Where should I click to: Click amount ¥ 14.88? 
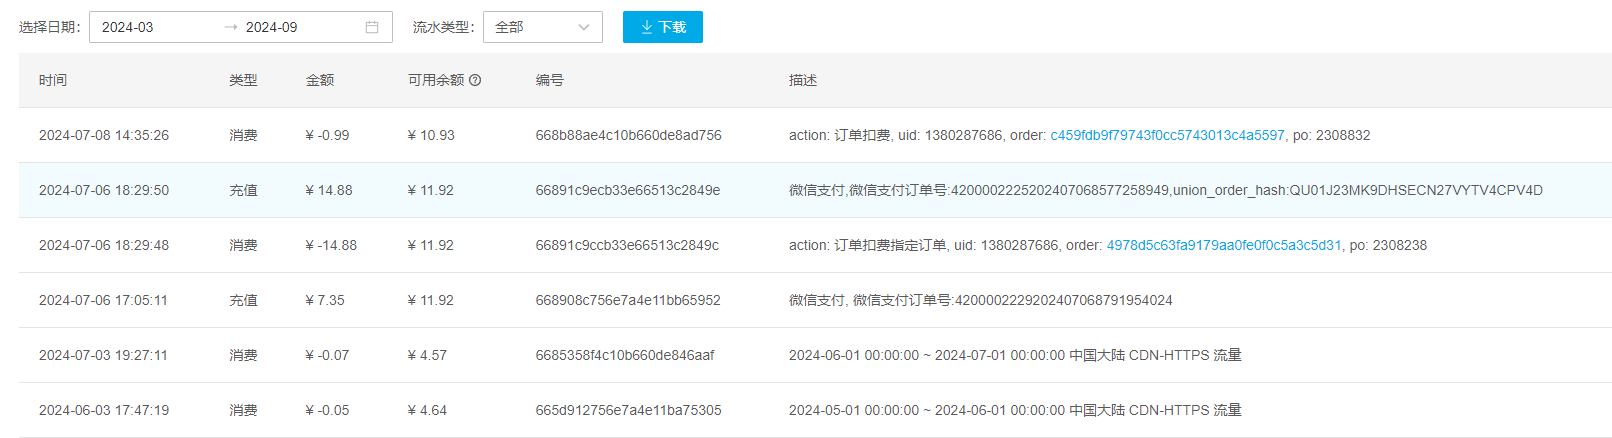point(329,190)
